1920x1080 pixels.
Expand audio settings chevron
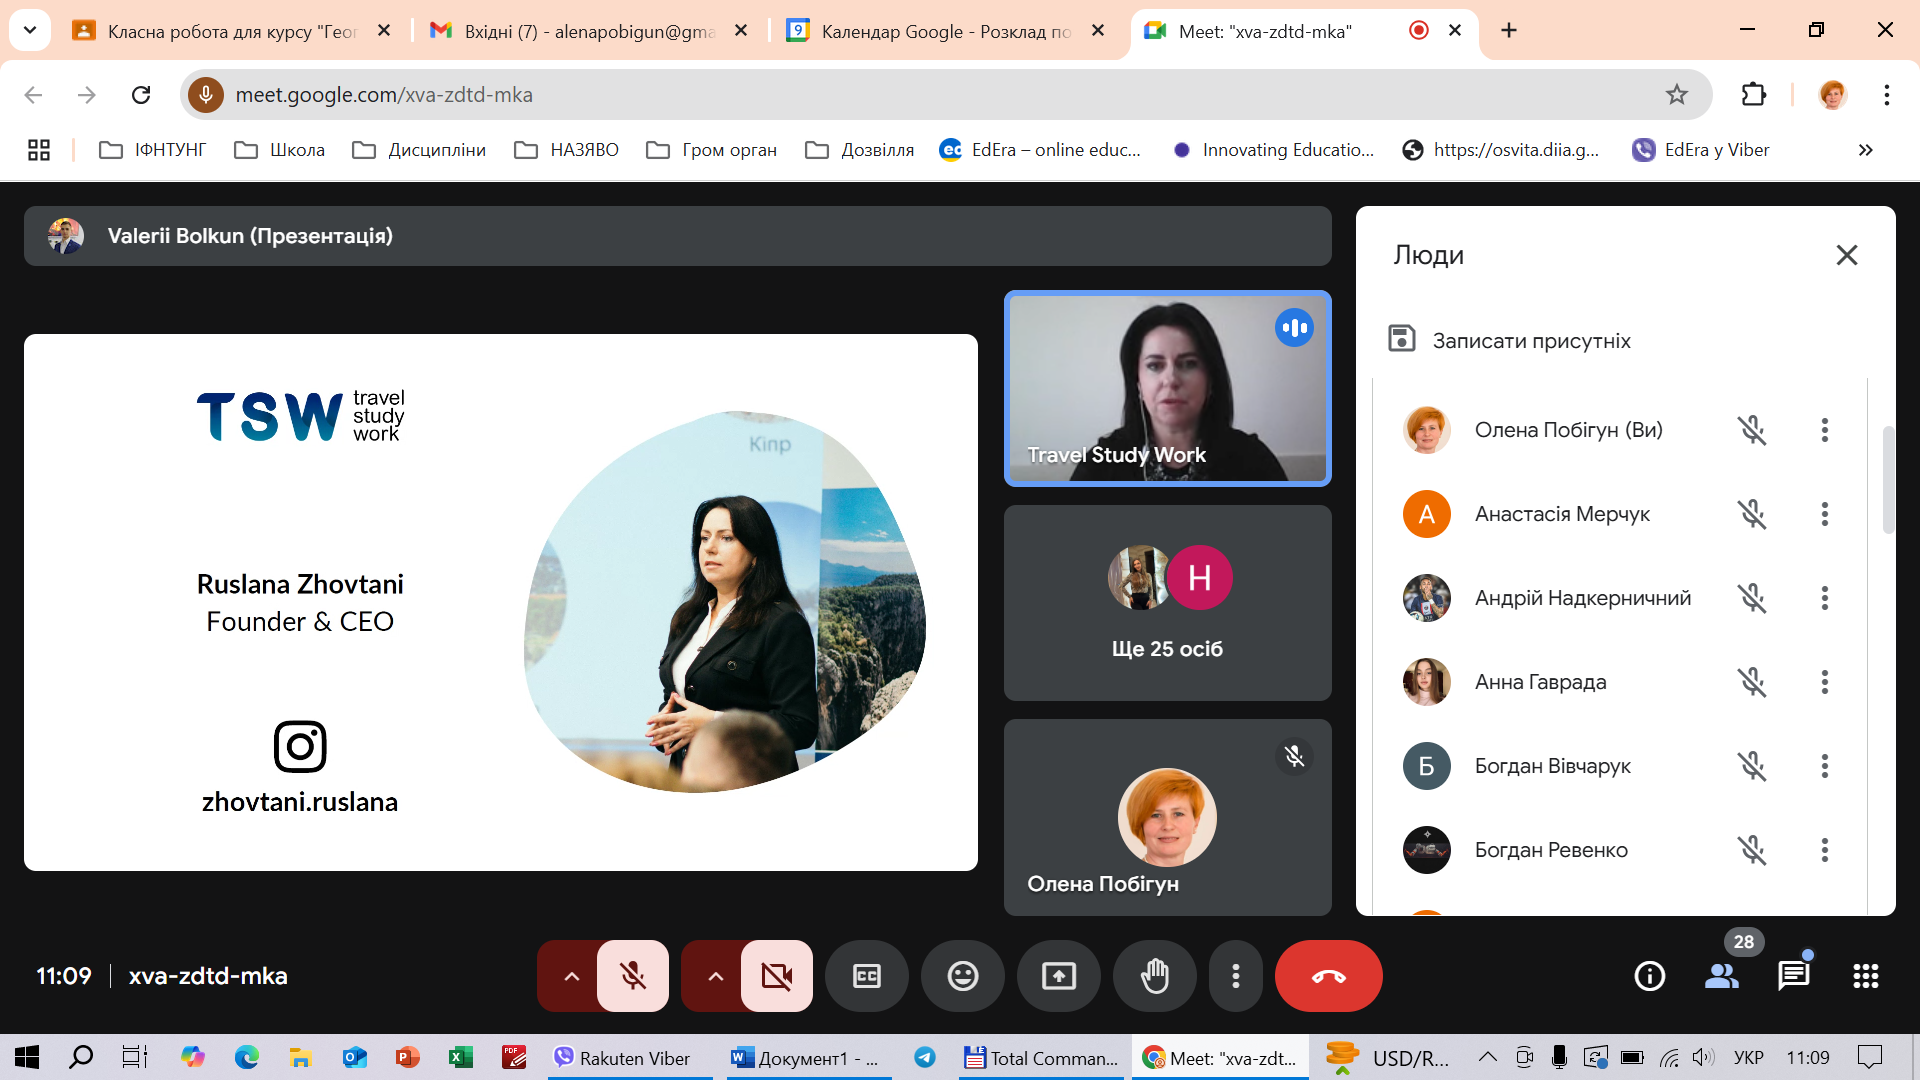pos(571,976)
